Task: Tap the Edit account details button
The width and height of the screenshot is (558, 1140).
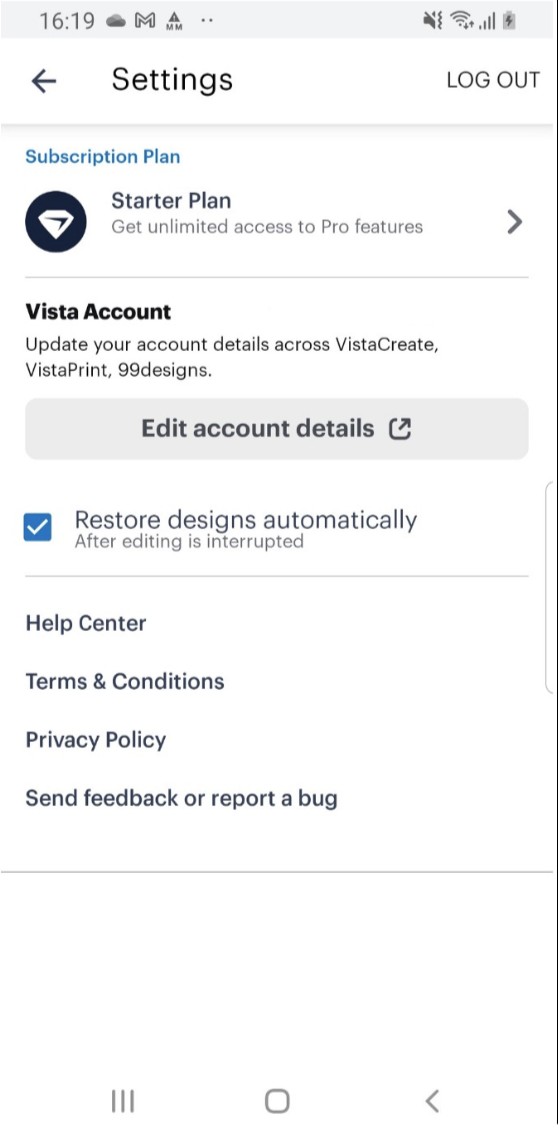Action: (277, 429)
